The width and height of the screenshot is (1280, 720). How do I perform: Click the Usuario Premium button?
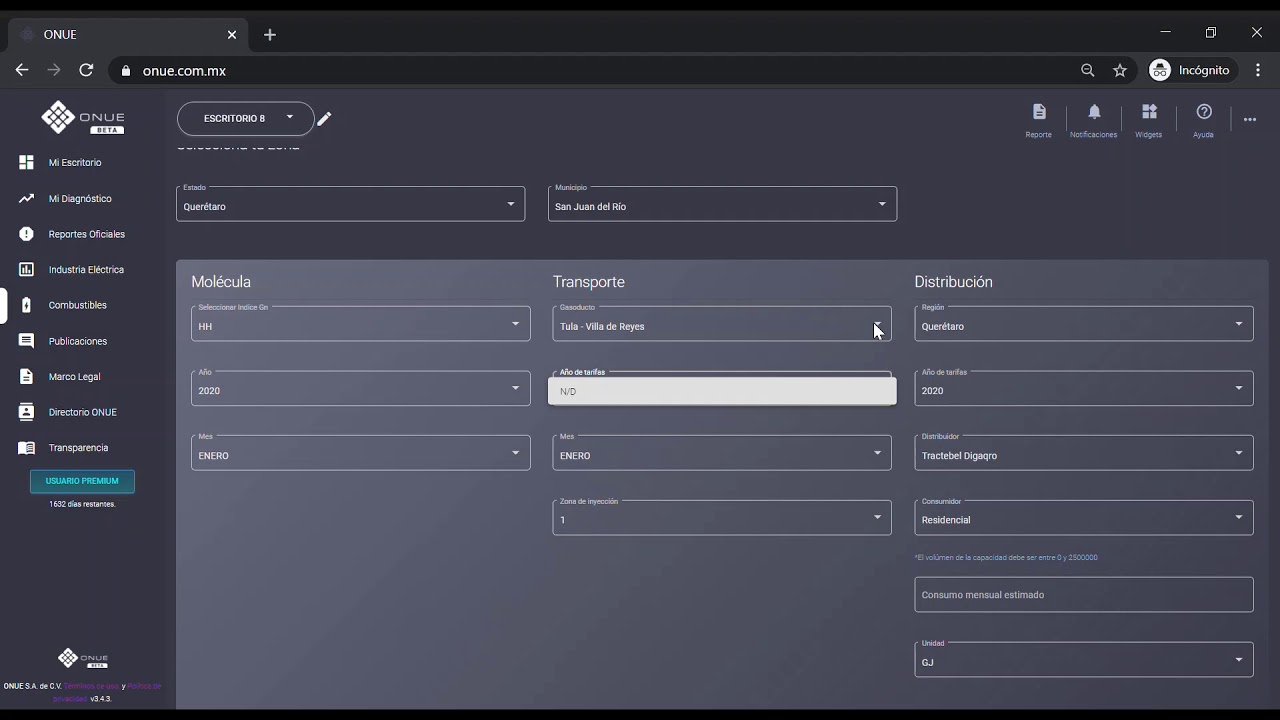click(82, 481)
